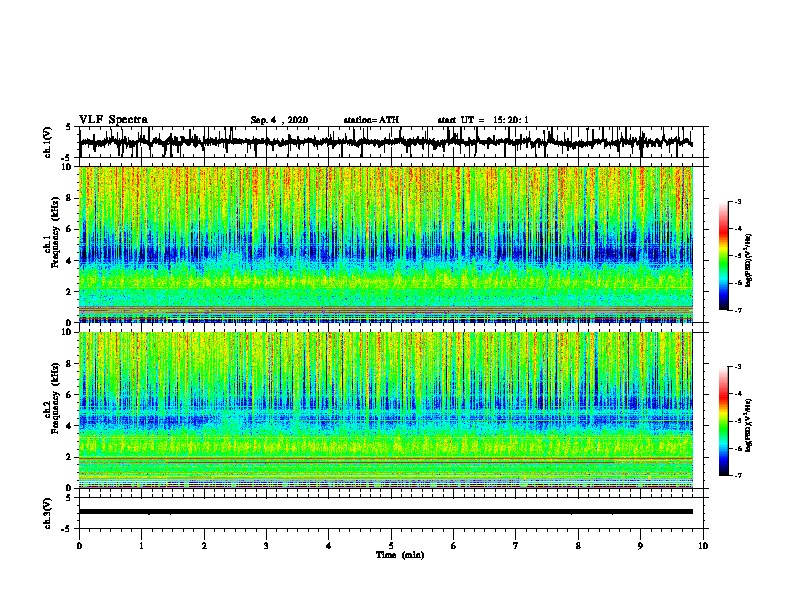Screen dimensions: 792x612
Task: Click the "ch.1(V)" waveform axis label
Action: pos(48,142)
